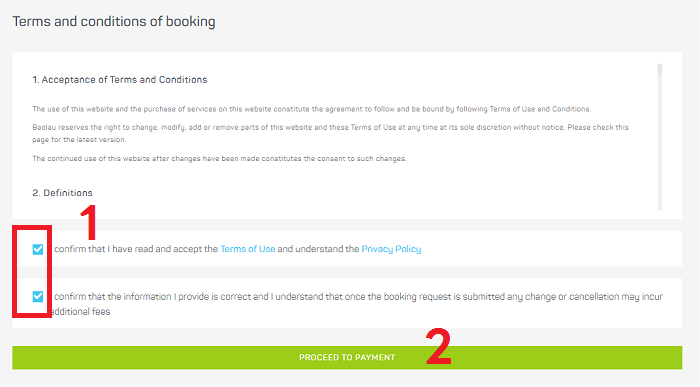Click the red number 1 annotation

coord(89,222)
